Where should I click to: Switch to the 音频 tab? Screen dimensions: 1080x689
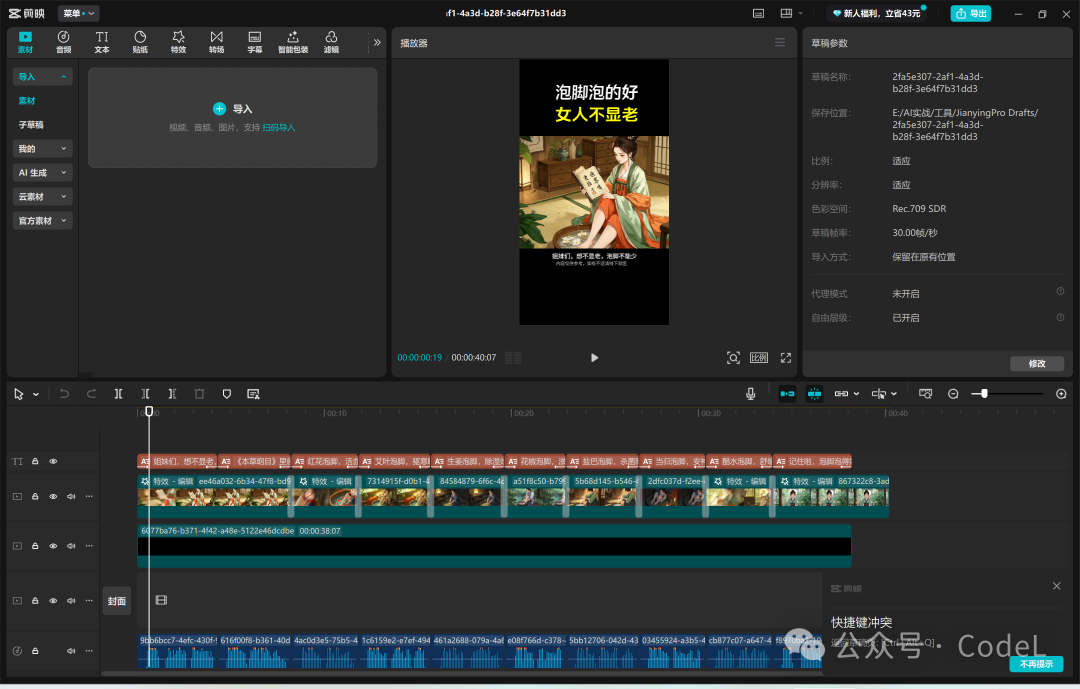coord(63,42)
